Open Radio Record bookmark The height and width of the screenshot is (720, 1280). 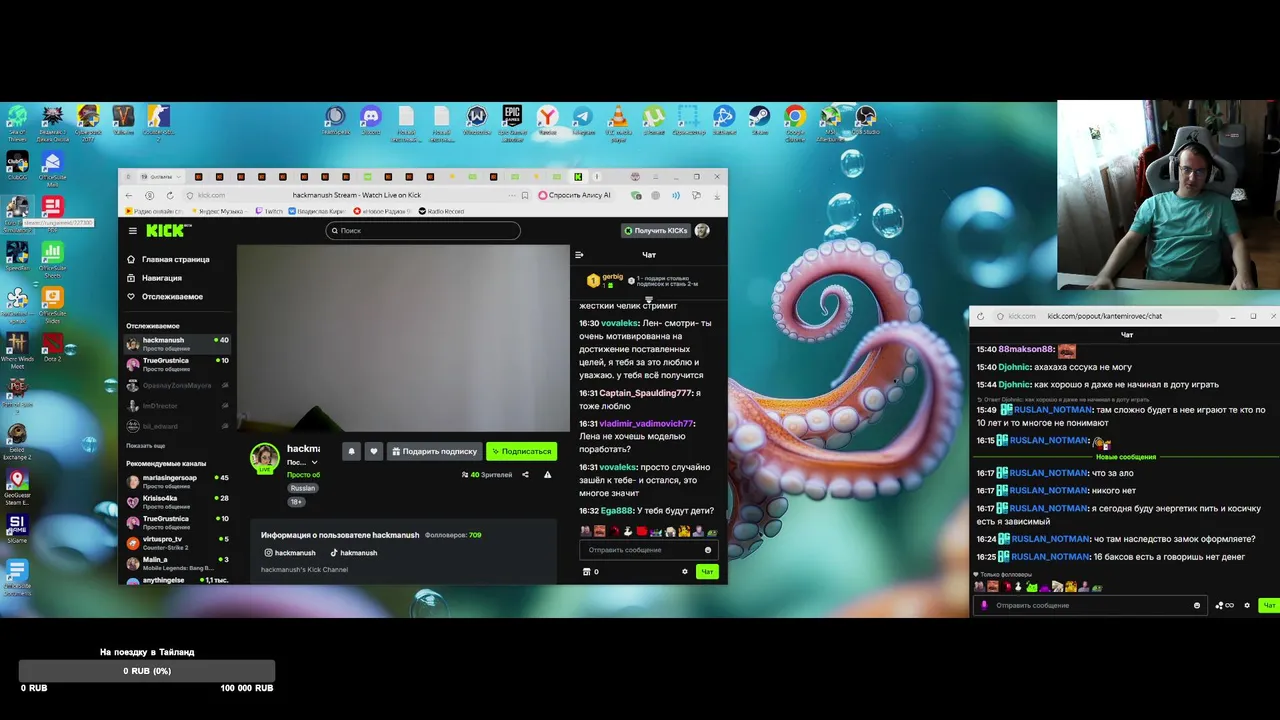point(440,211)
